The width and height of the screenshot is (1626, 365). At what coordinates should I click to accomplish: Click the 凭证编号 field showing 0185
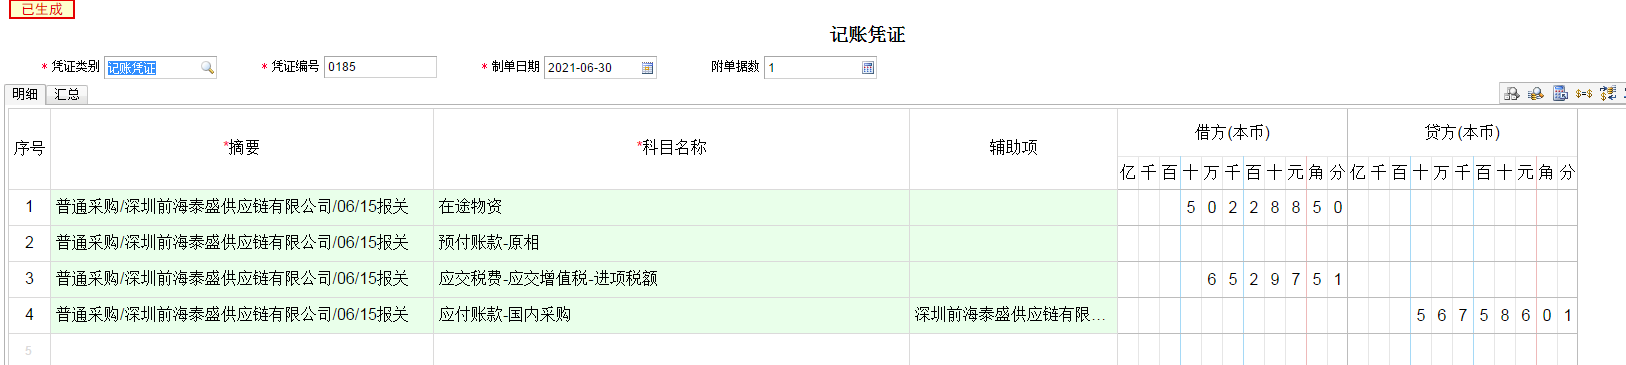point(380,67)
